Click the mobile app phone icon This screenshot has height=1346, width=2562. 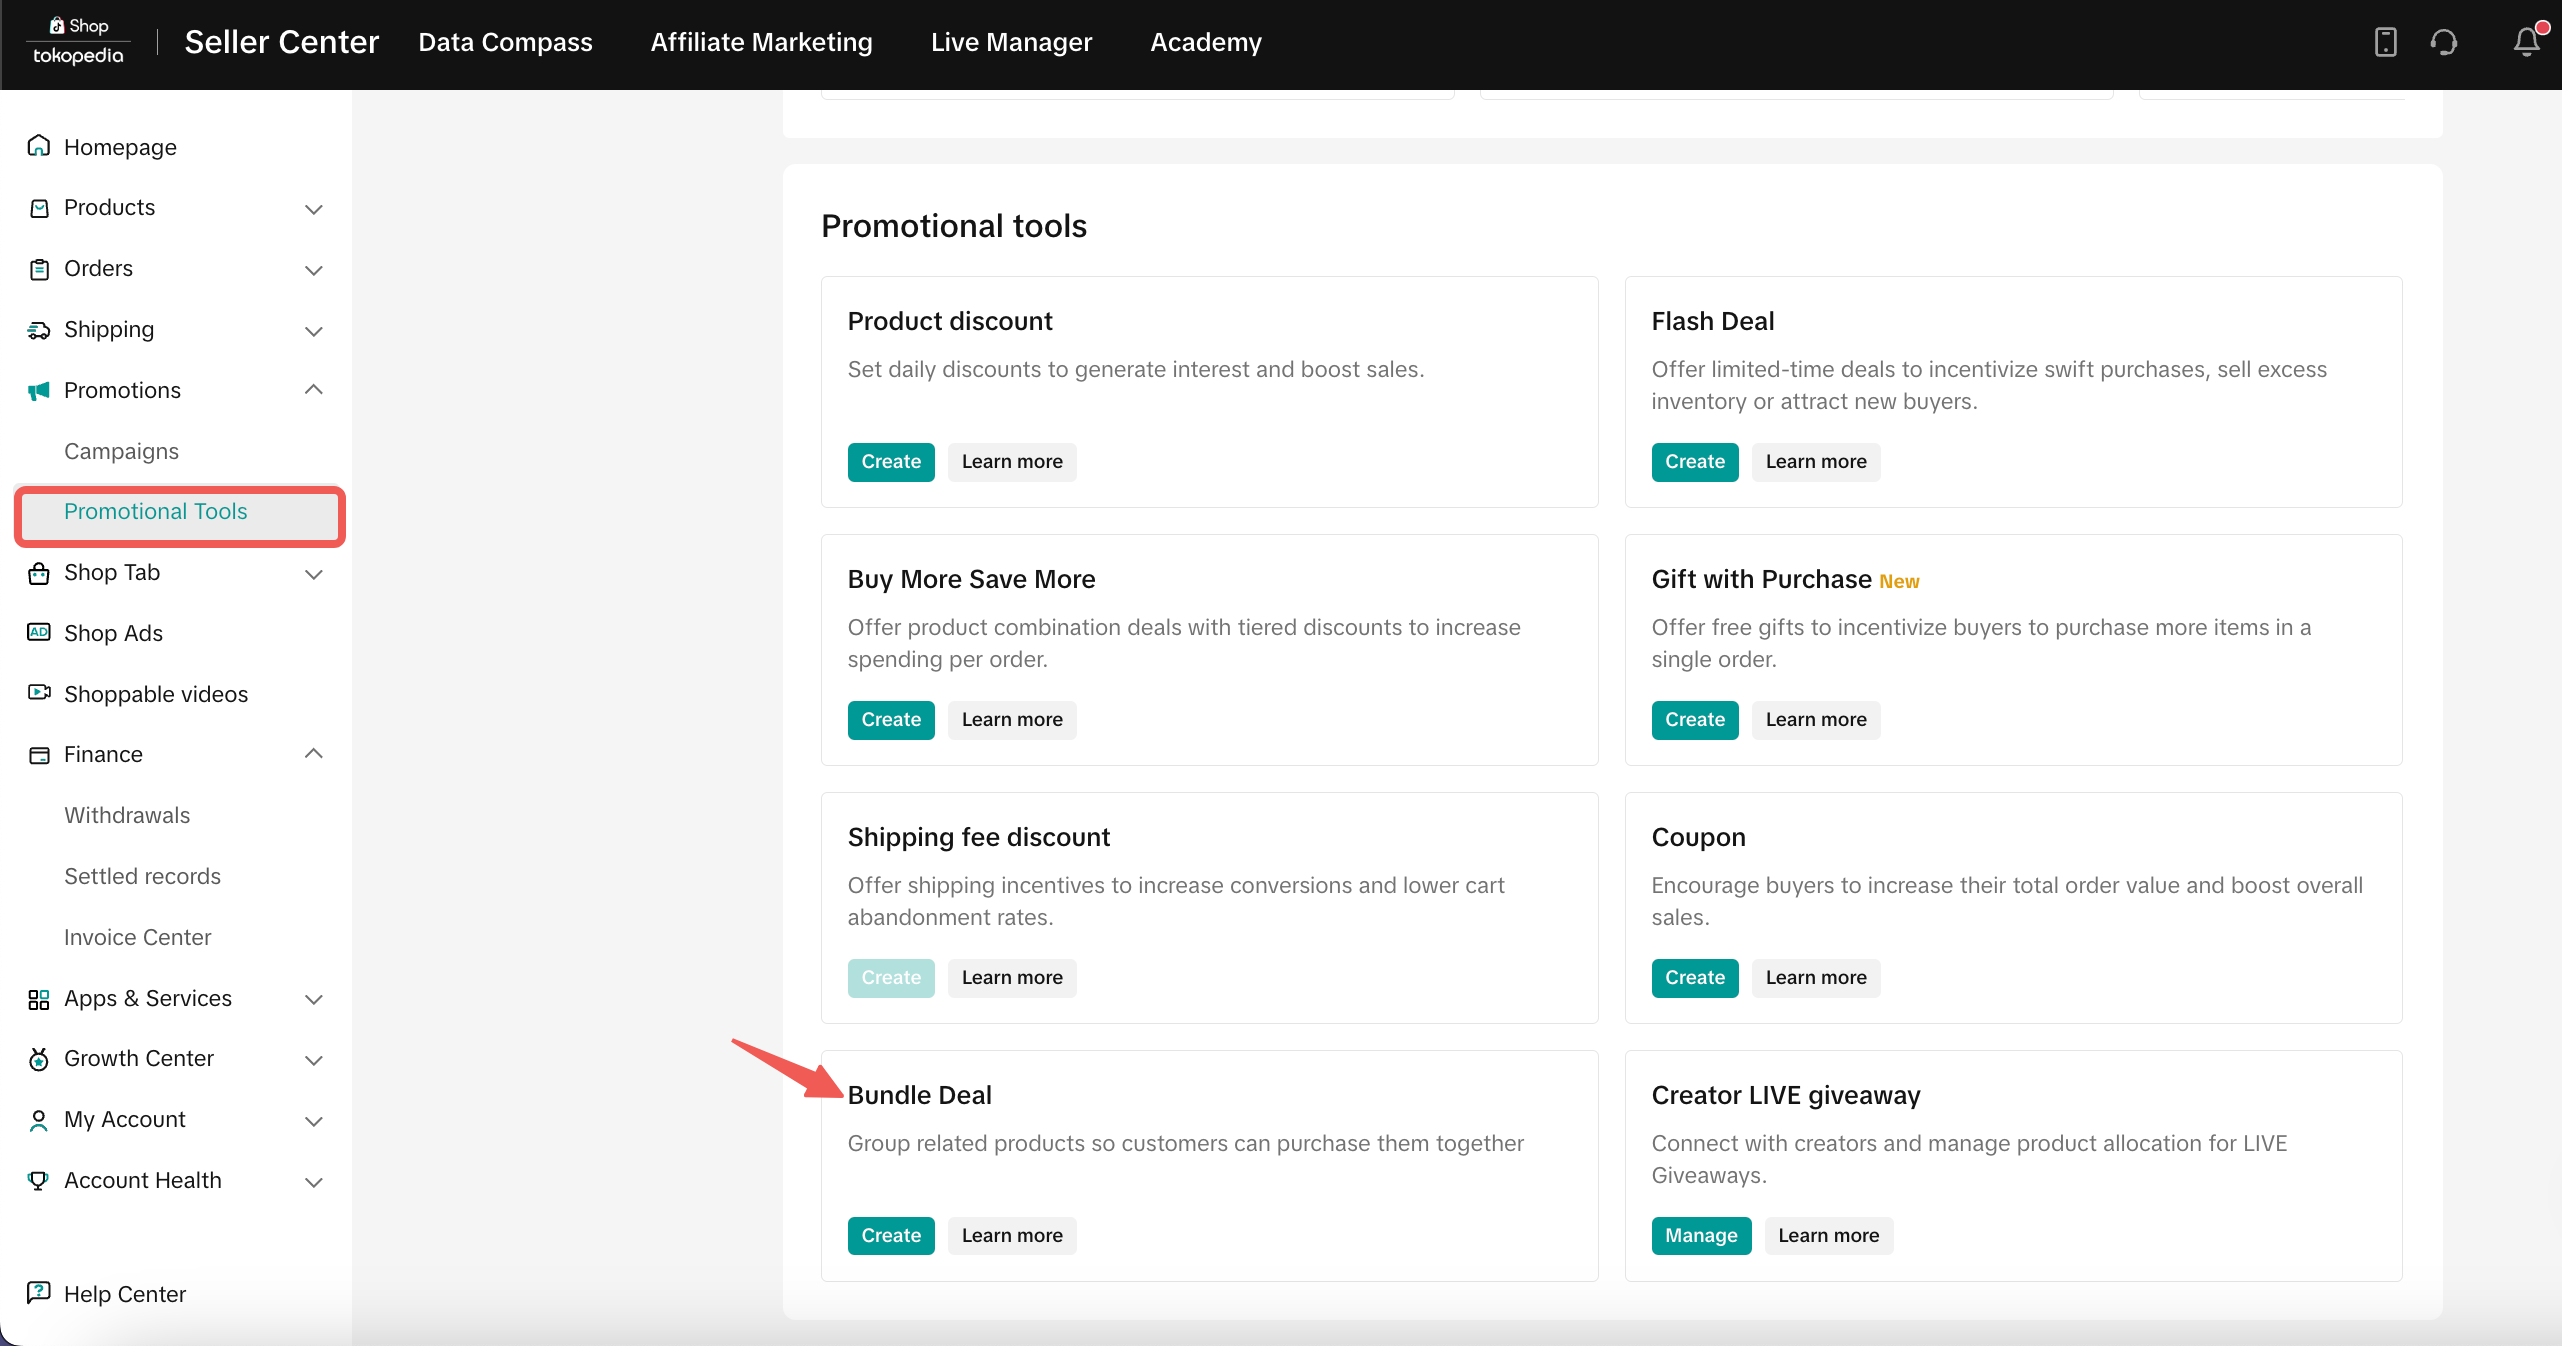click(2385, 42)
